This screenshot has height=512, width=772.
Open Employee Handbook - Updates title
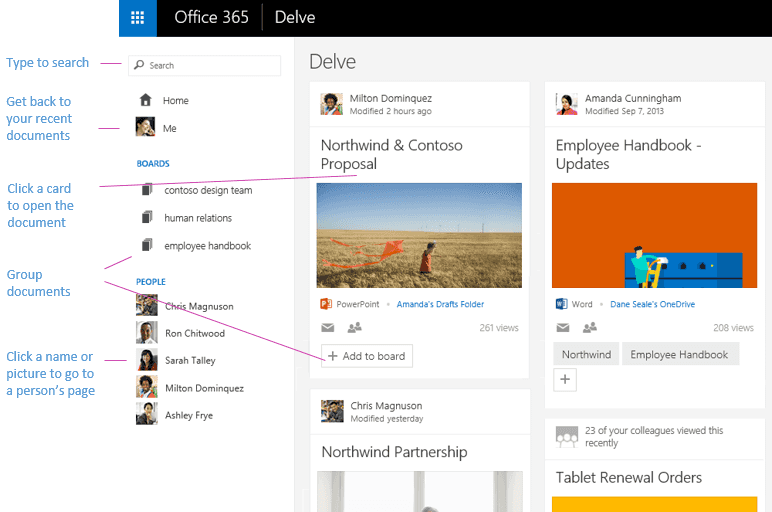pos(629,154)
